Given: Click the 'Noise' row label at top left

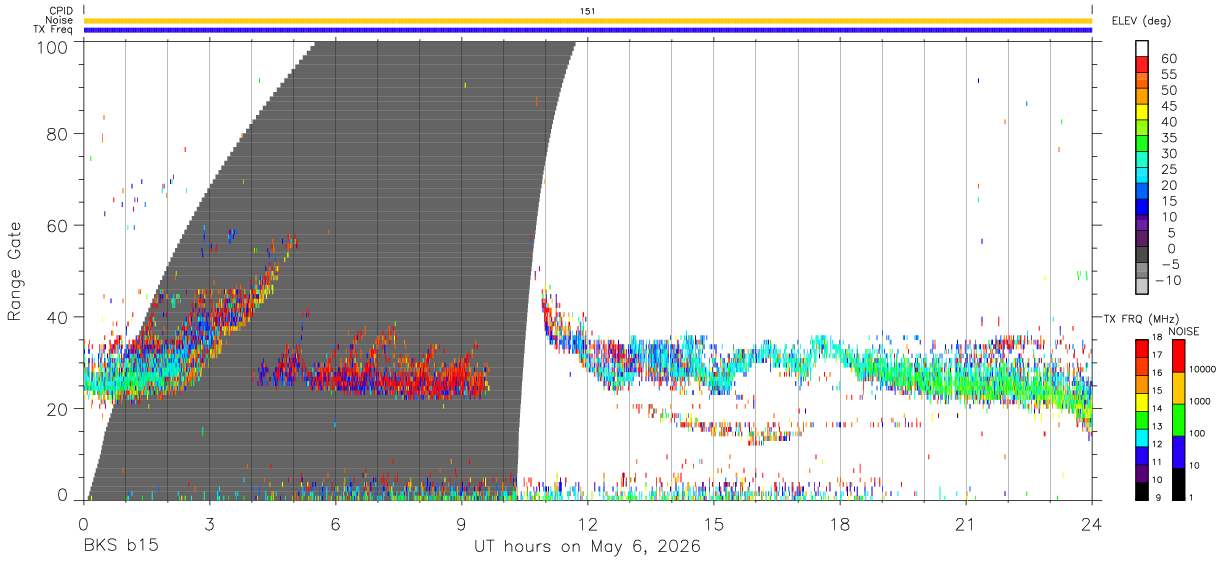Looking at the screenshot, I should click(59, 20).
